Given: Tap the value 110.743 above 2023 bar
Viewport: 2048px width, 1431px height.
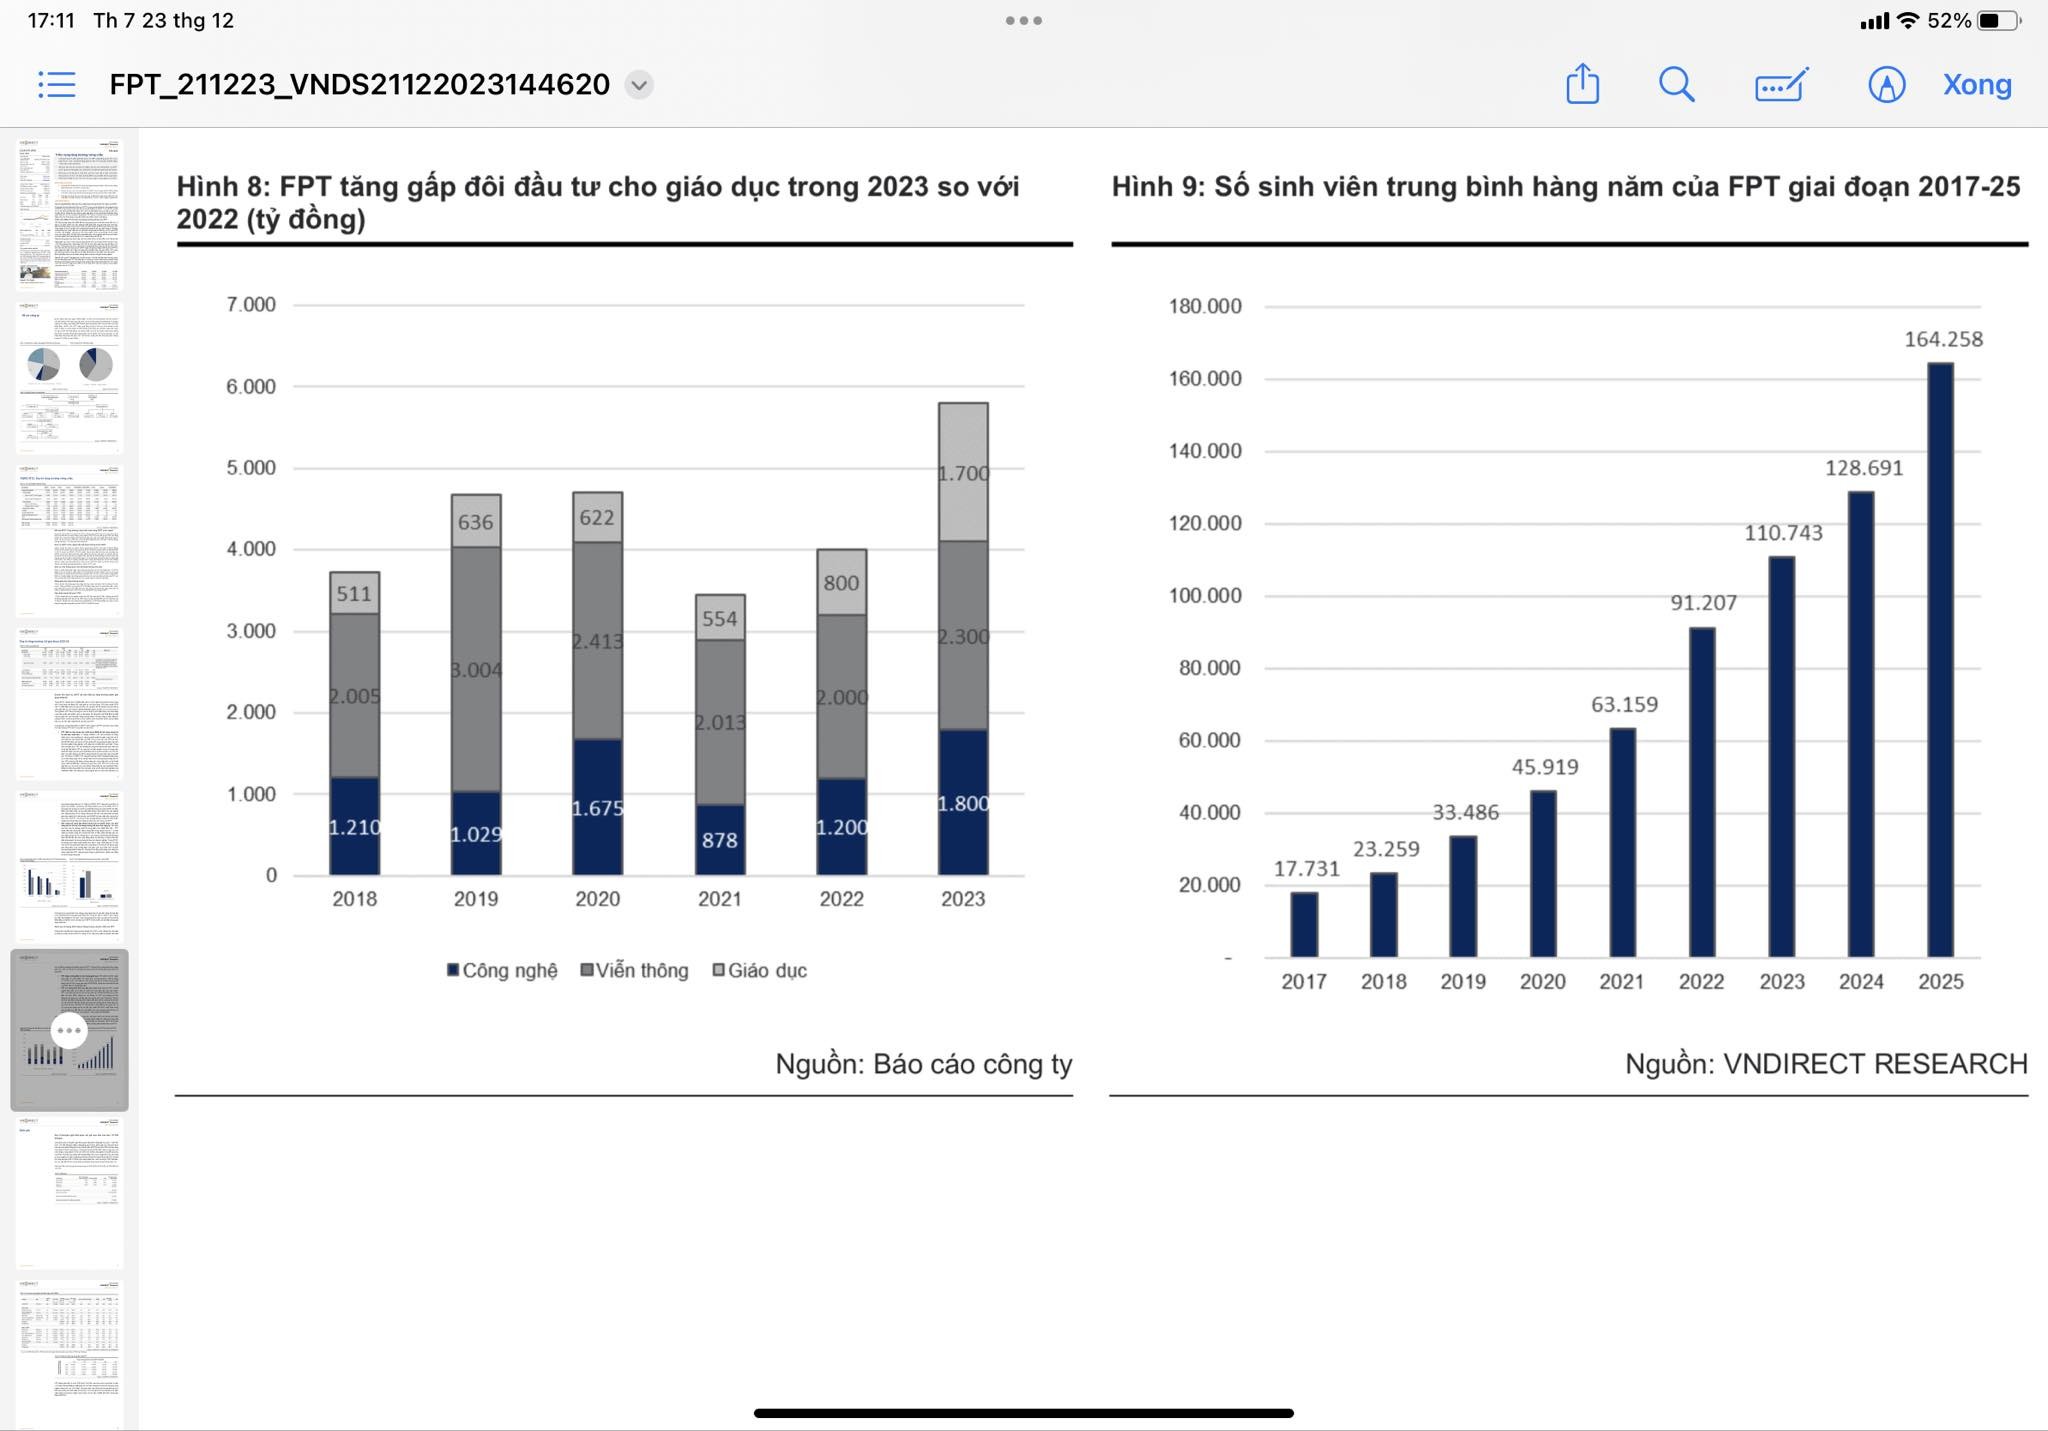Looking at the screenshot, I should 1784,533.
